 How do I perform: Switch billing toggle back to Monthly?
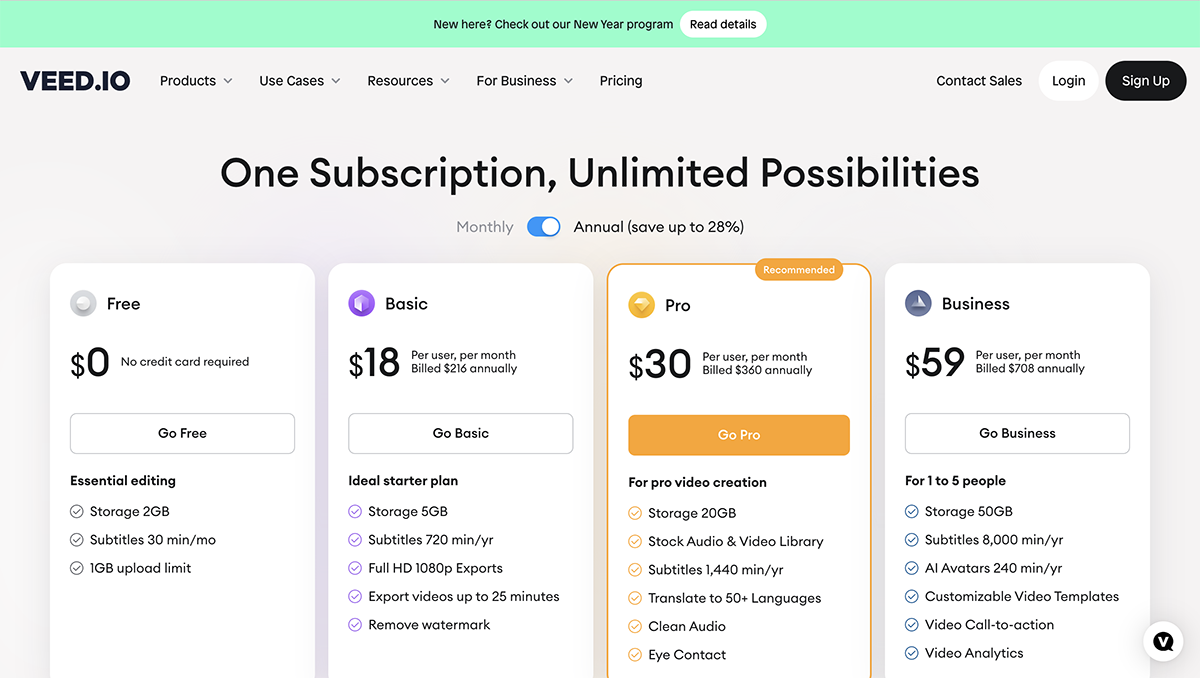click(543, 226)
